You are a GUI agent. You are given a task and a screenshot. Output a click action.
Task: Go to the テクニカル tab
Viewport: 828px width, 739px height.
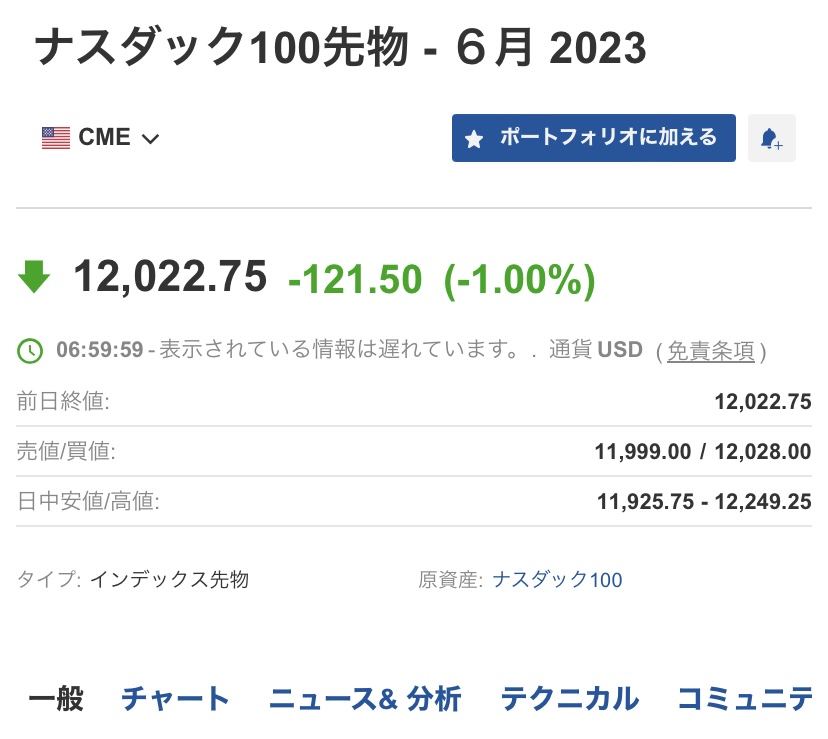tap(570, 698)
